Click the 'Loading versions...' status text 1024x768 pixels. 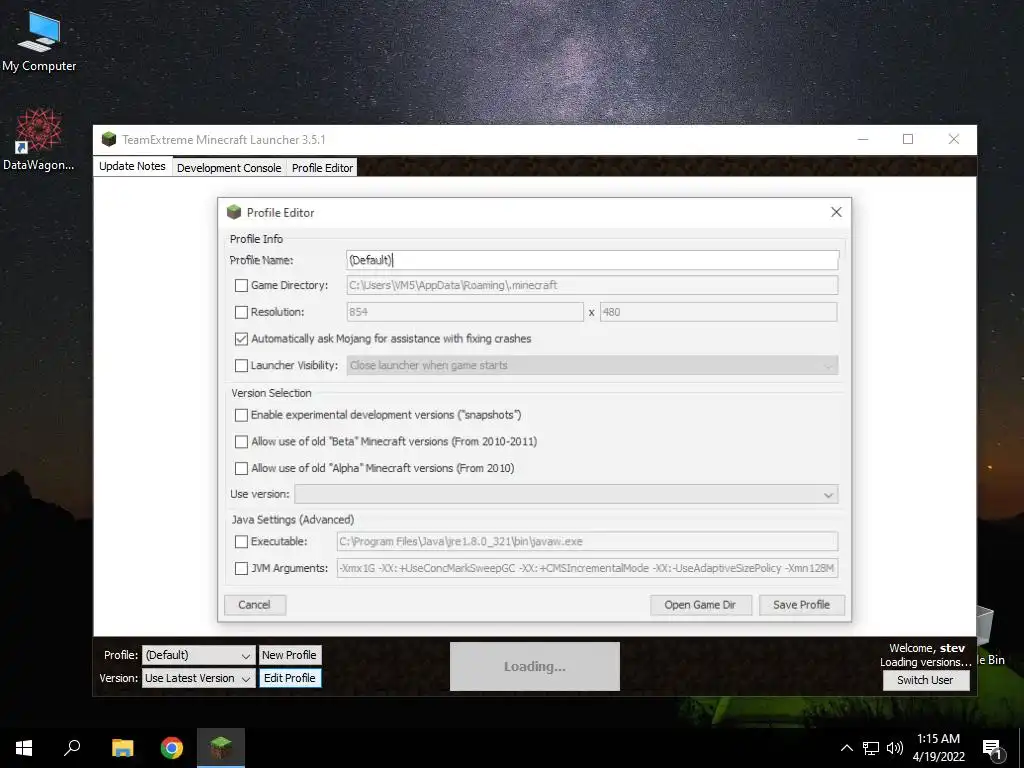[x=925, y=662]
